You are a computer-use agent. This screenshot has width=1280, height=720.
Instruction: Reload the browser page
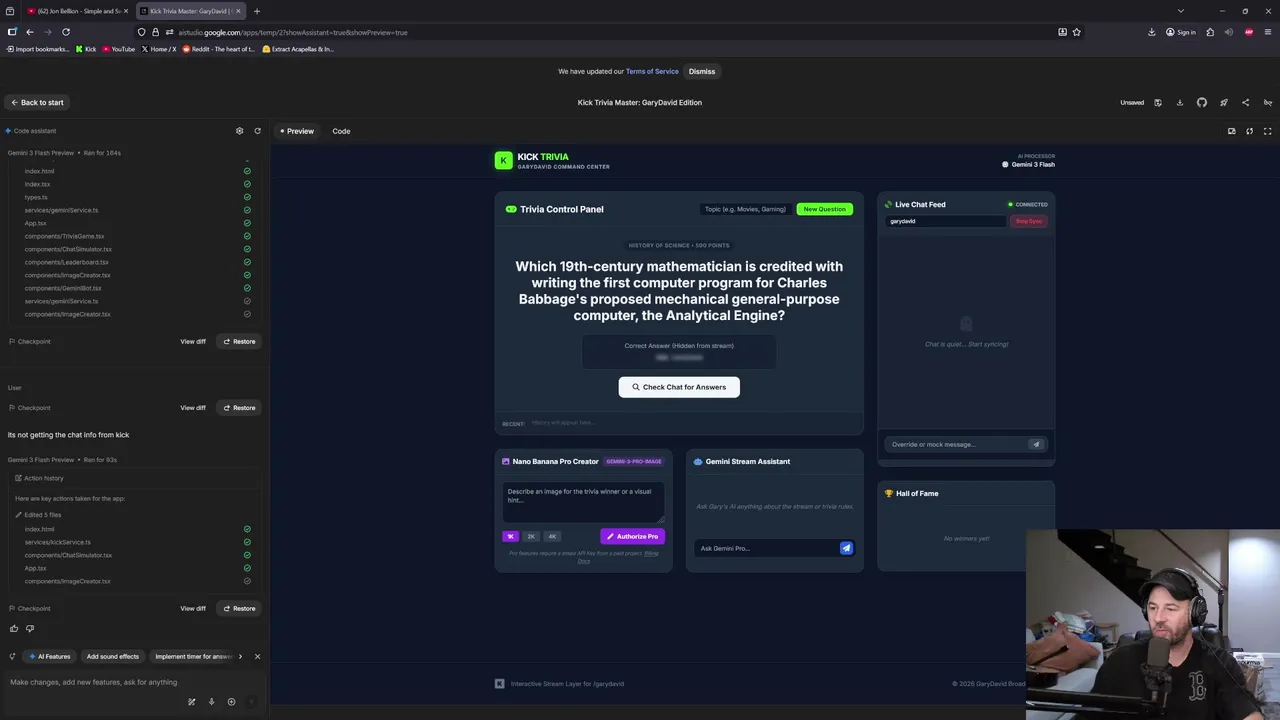click(66, 32)
